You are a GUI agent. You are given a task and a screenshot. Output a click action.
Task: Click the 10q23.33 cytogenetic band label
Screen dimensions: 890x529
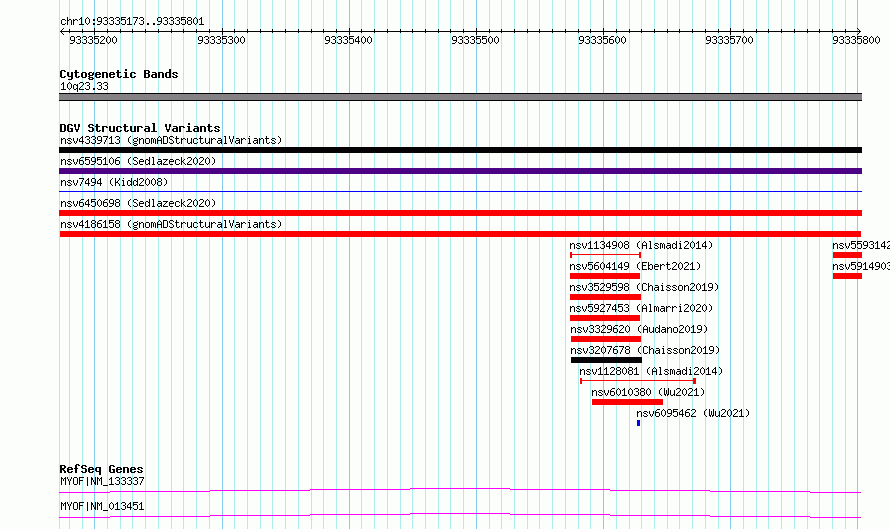click(x=84, y=86)
